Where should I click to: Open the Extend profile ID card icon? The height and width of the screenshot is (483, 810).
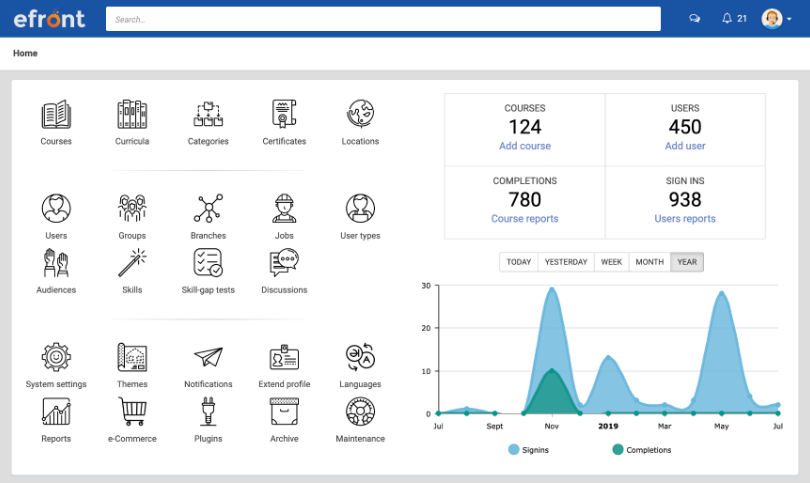point(284,357)
